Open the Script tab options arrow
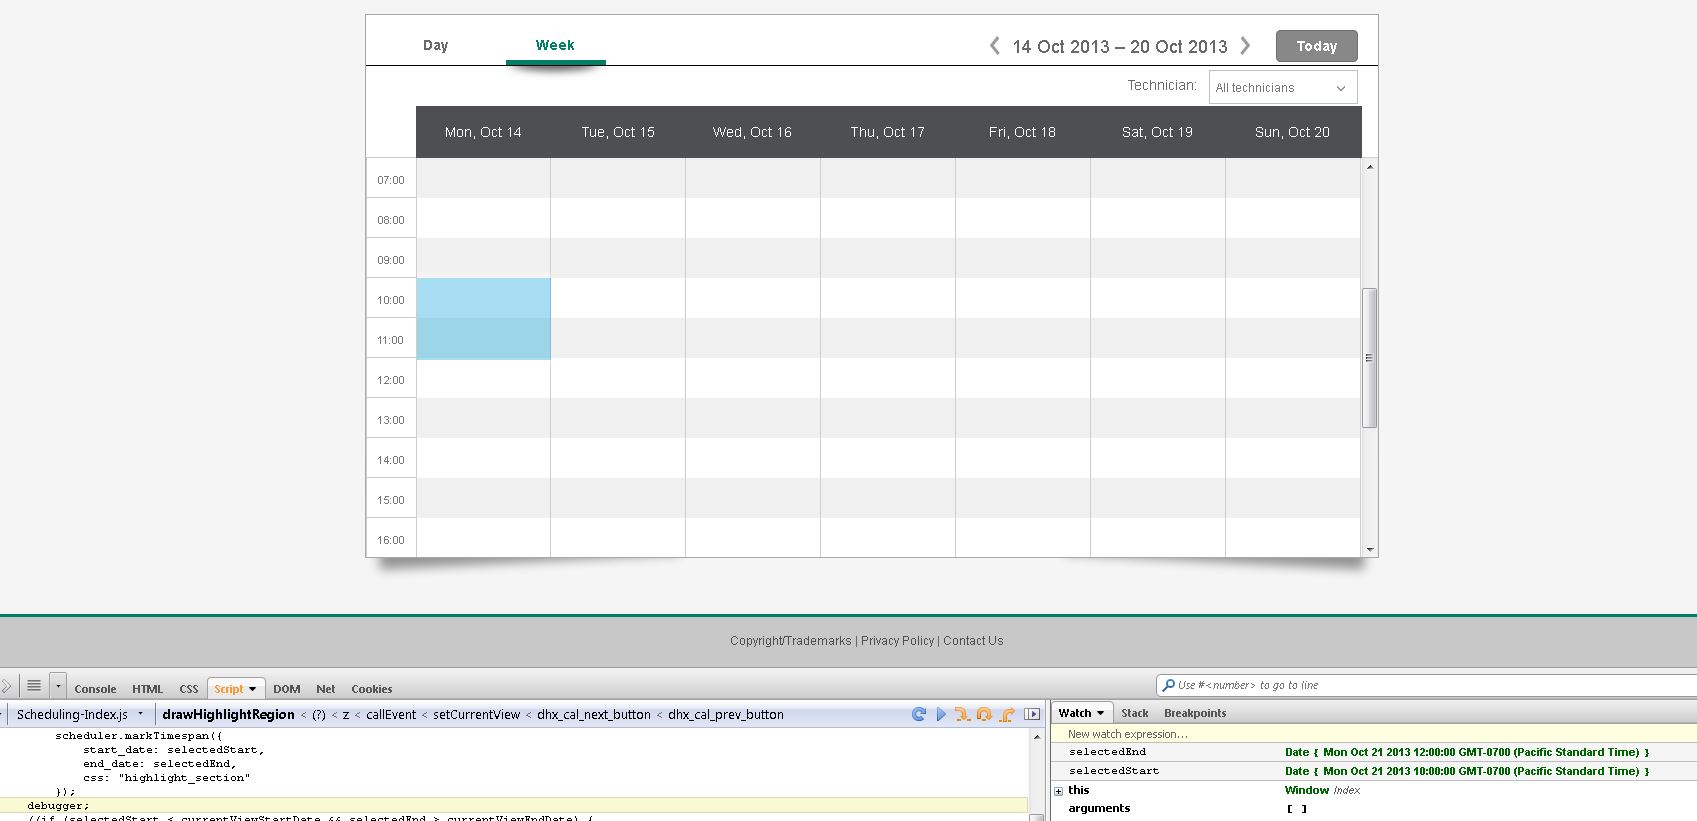 pos(253,689)
